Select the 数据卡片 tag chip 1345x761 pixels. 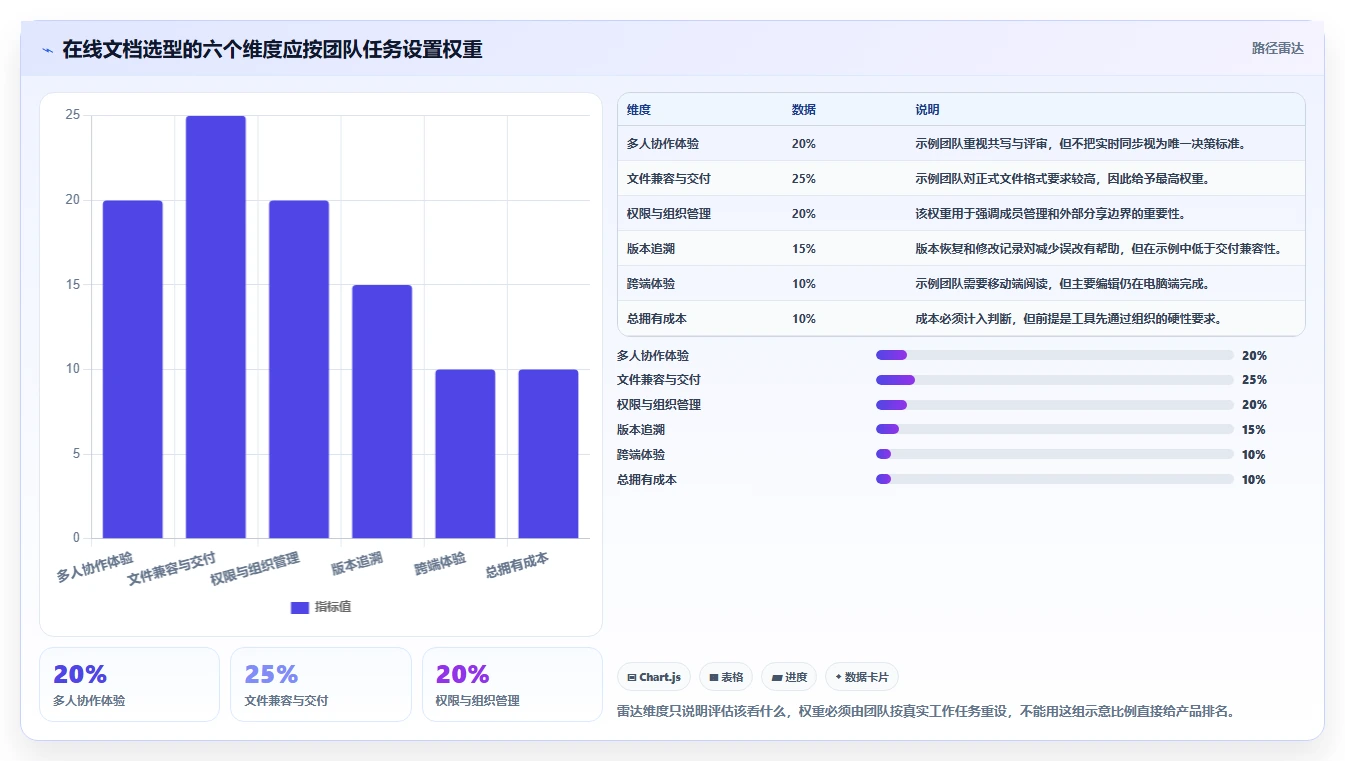(x=862, y=677)
